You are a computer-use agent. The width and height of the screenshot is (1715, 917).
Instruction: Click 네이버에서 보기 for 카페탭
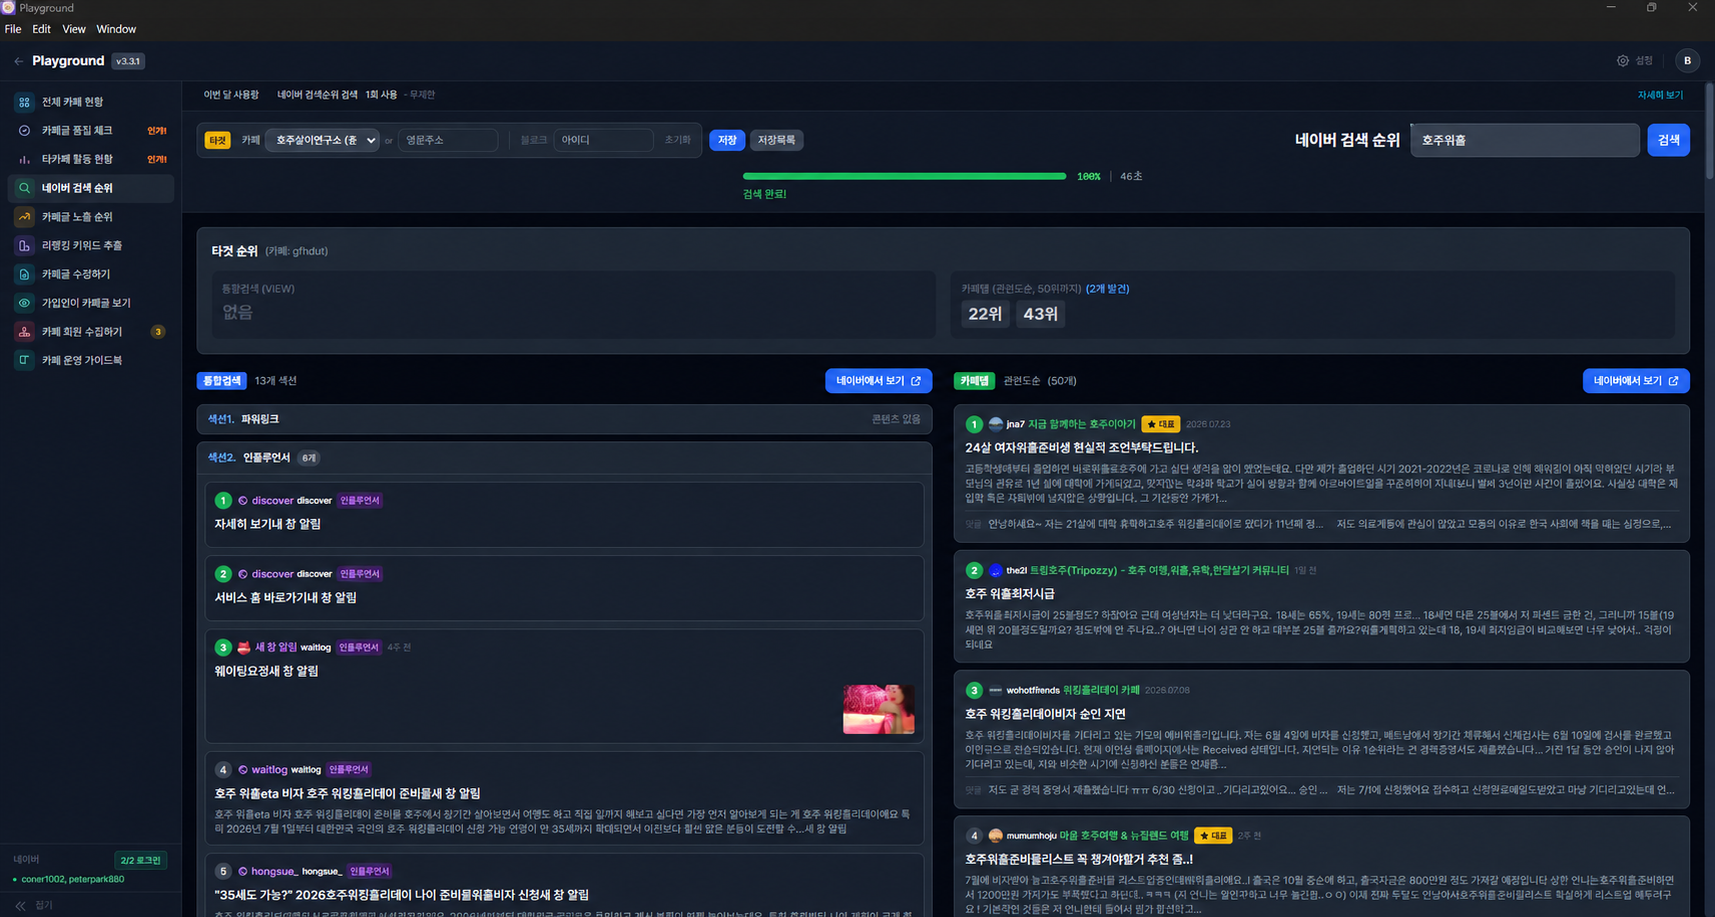pyautogui.click(x=1636, y=381)
